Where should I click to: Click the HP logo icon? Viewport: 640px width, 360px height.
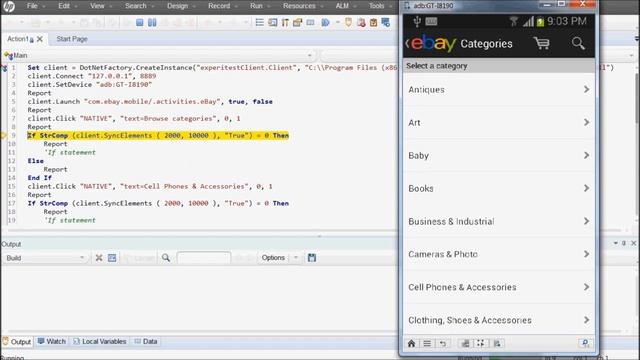coord(9,6)
